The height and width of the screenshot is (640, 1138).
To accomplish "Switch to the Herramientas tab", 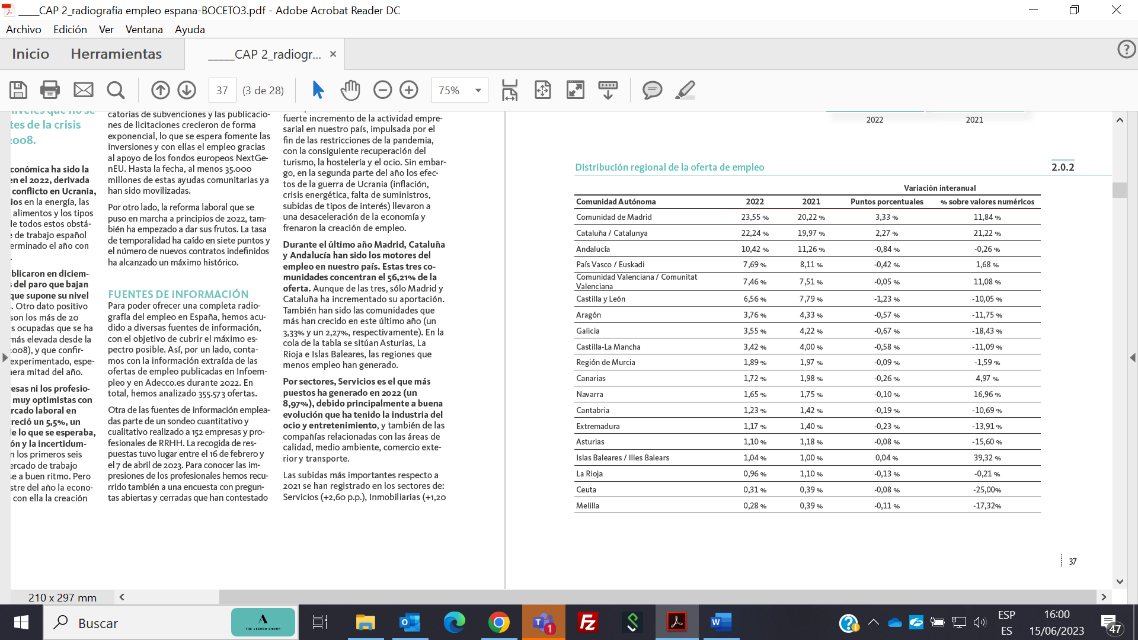I will (x=116, y=54).
